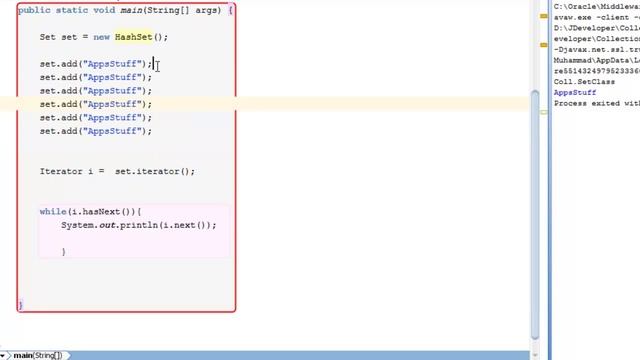
Task: Place the cursor on the 'Iterator i = set.iterator();' line
Action: [117, 171]
